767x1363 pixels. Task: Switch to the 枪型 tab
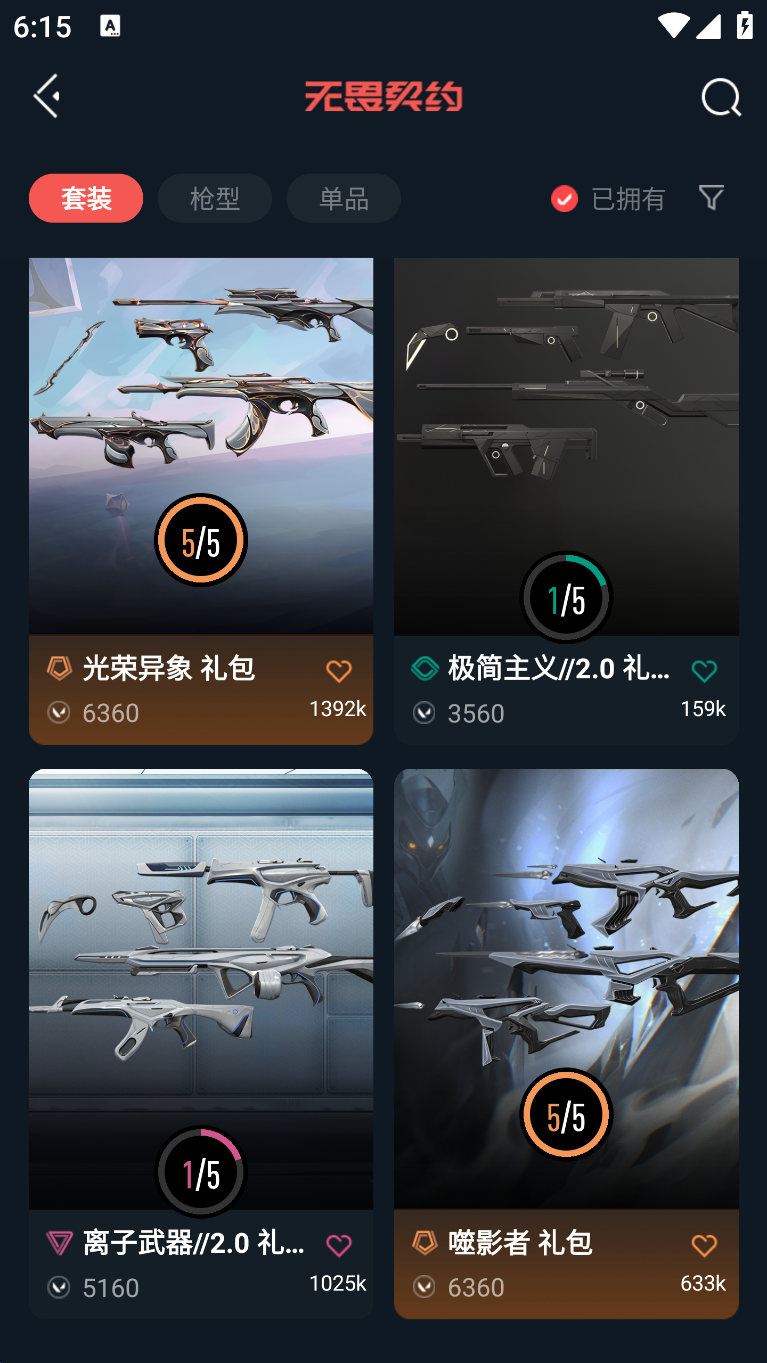click(x=215, y=198)
